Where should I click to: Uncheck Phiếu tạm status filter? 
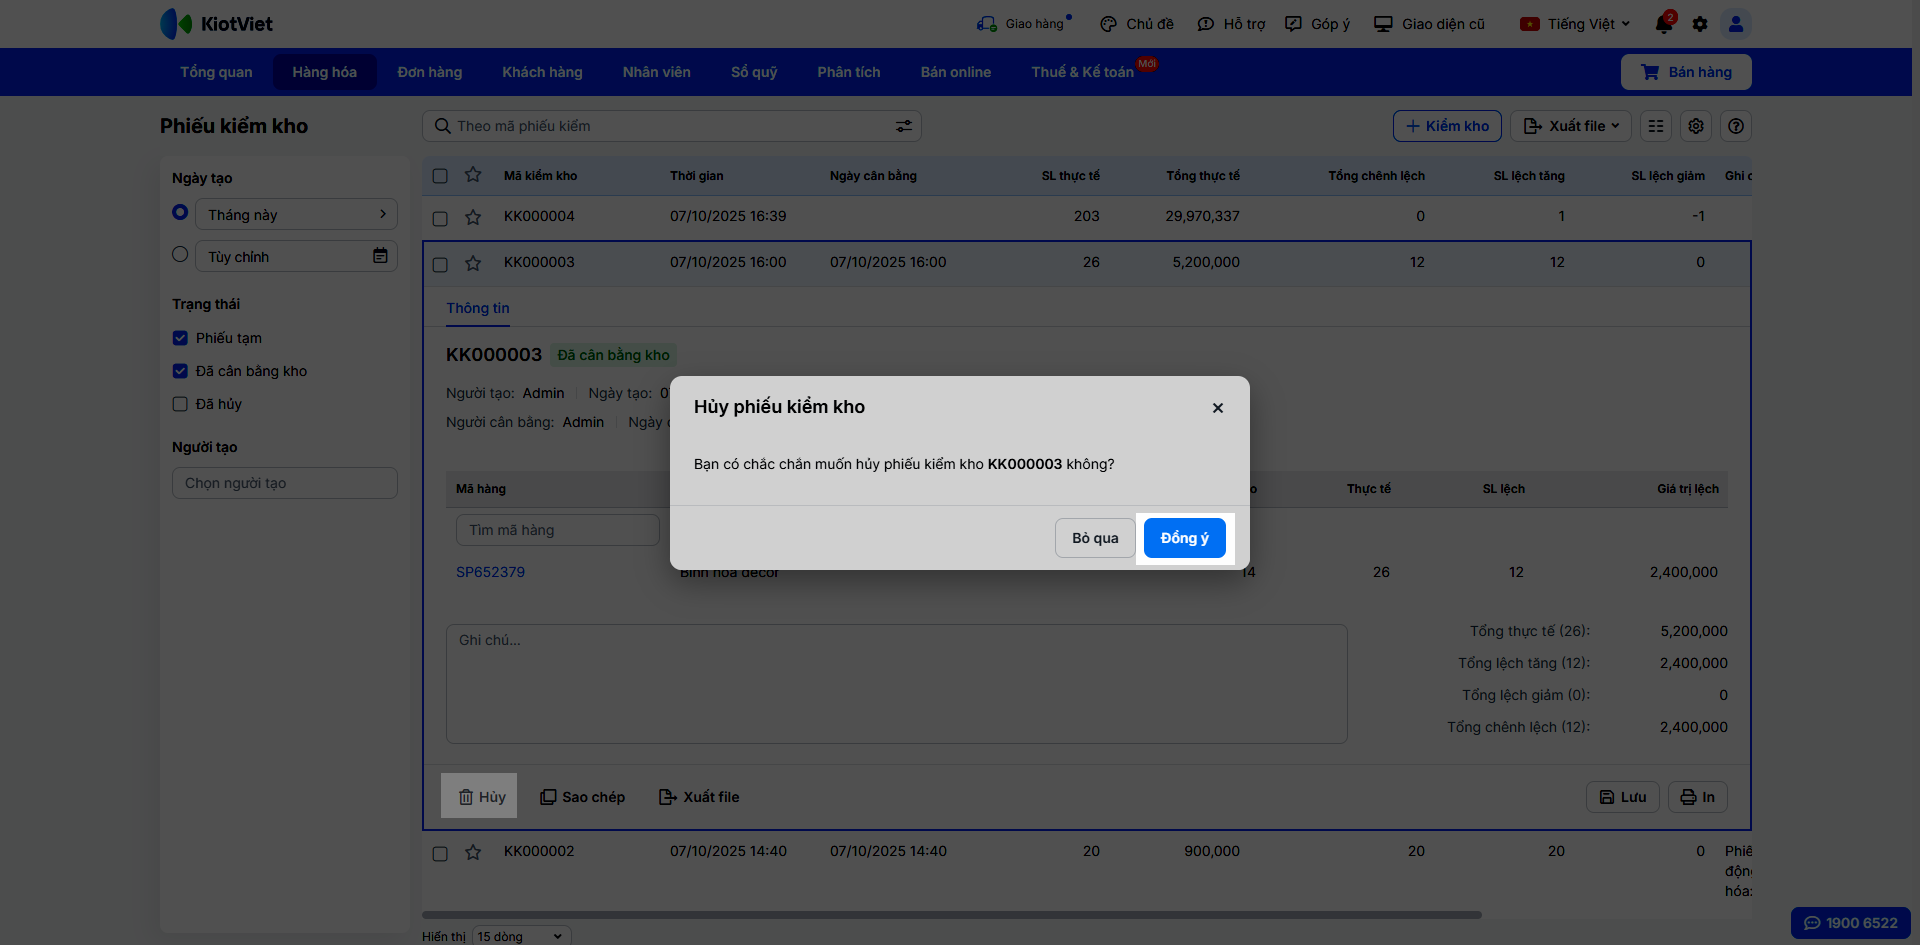tap(180, 338)
